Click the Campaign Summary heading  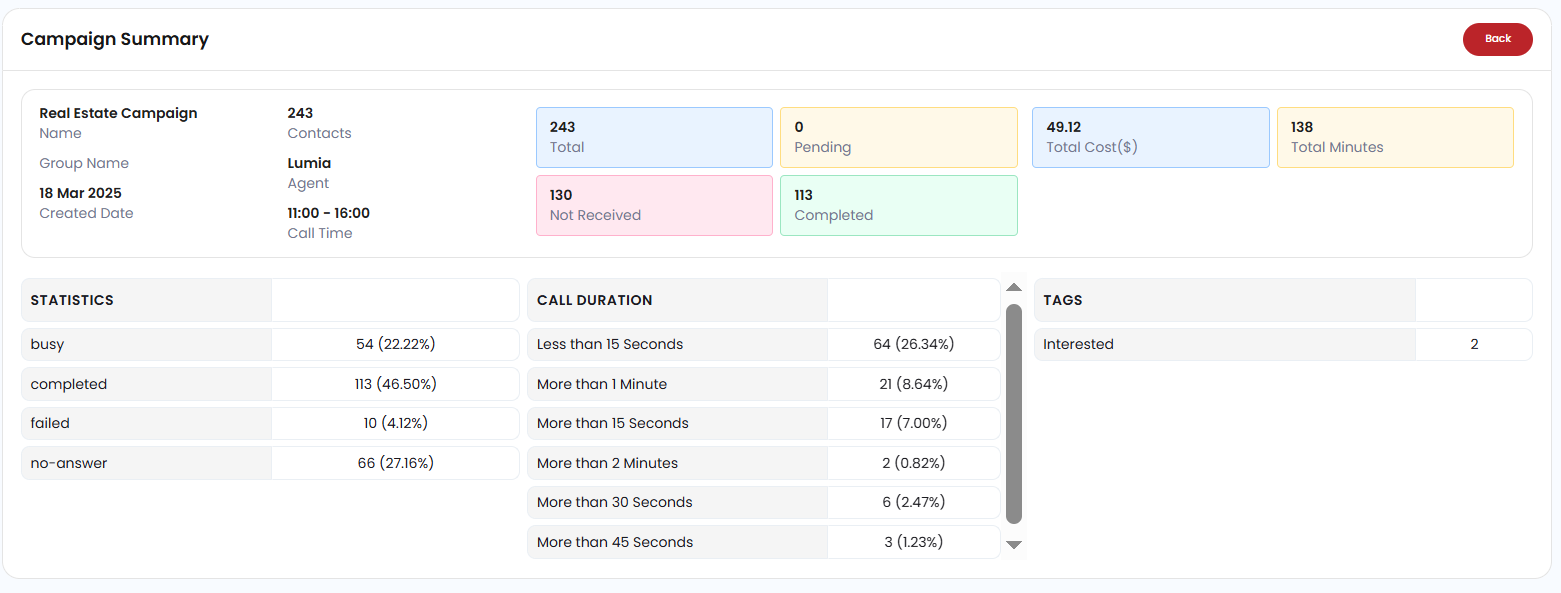pos(115,40)
